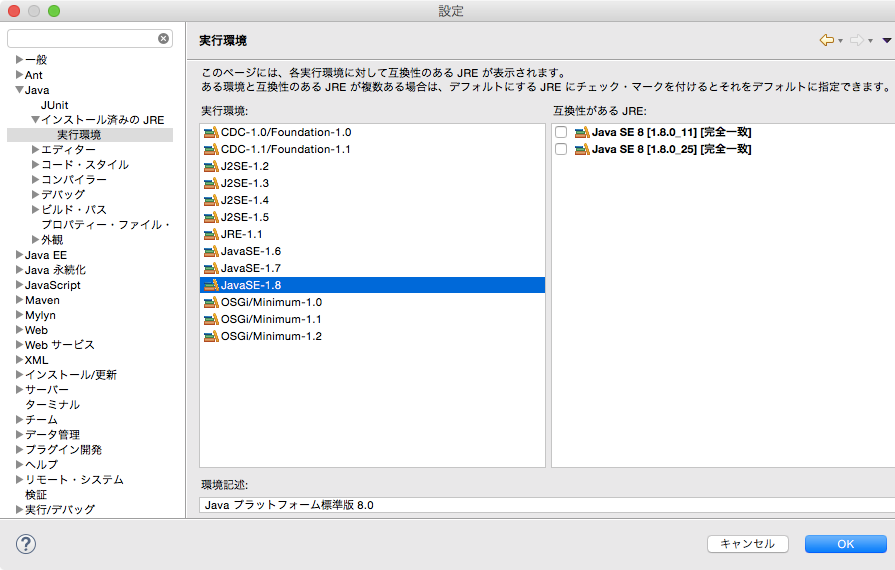Click the JavaSE-1.6 environment icon
895x570 pixels.
[x=211, y=251]
